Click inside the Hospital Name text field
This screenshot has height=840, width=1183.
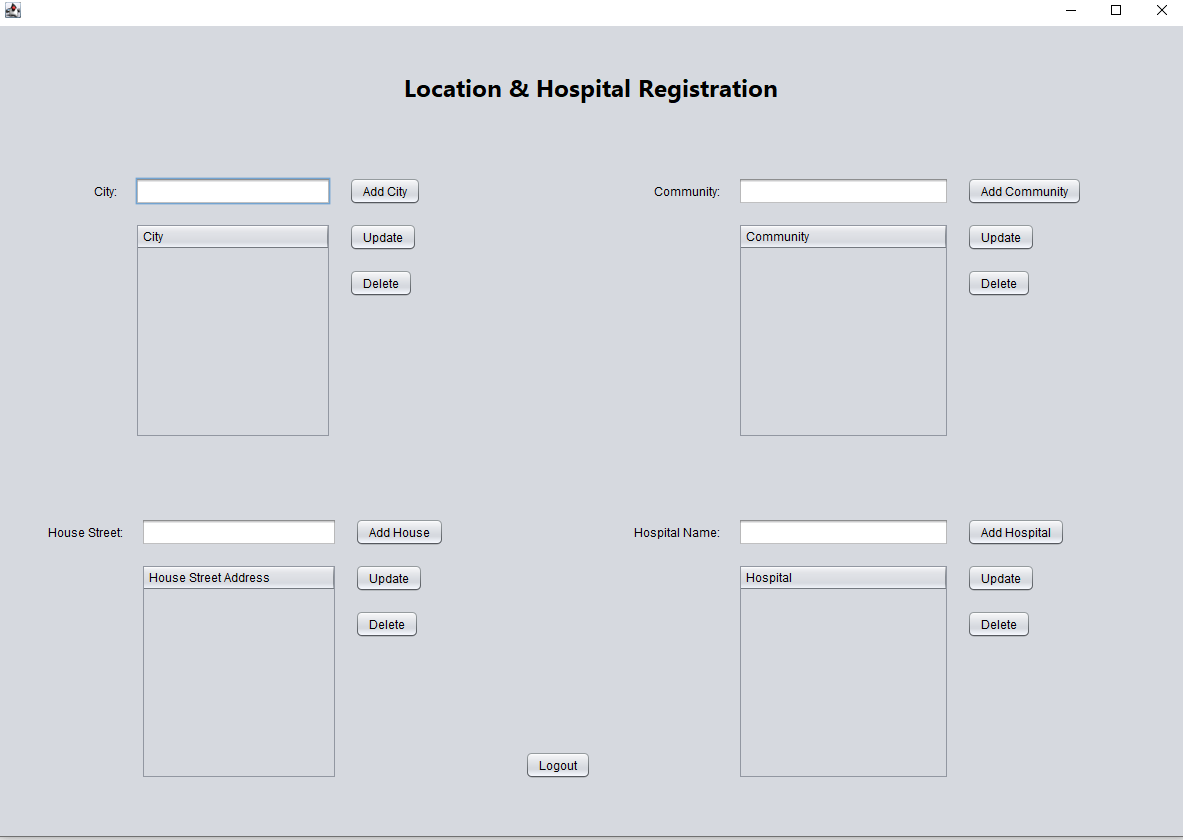click(843, 532)
